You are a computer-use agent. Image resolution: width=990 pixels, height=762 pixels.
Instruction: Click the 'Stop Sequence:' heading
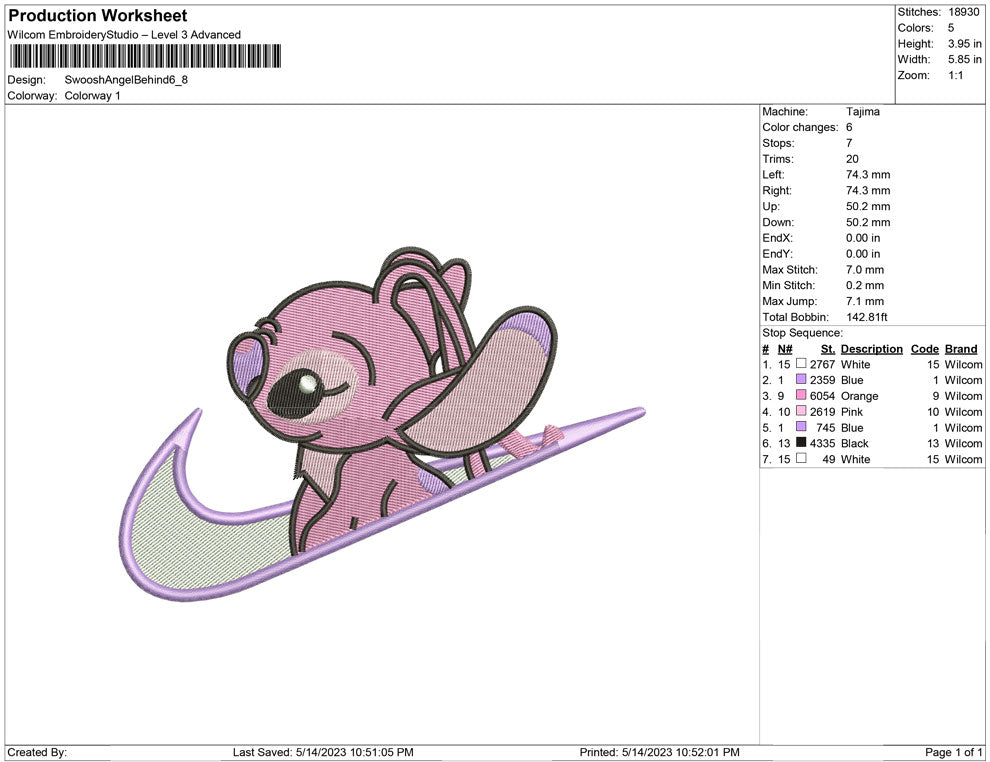pyautogui.click(x=802, y=333)
